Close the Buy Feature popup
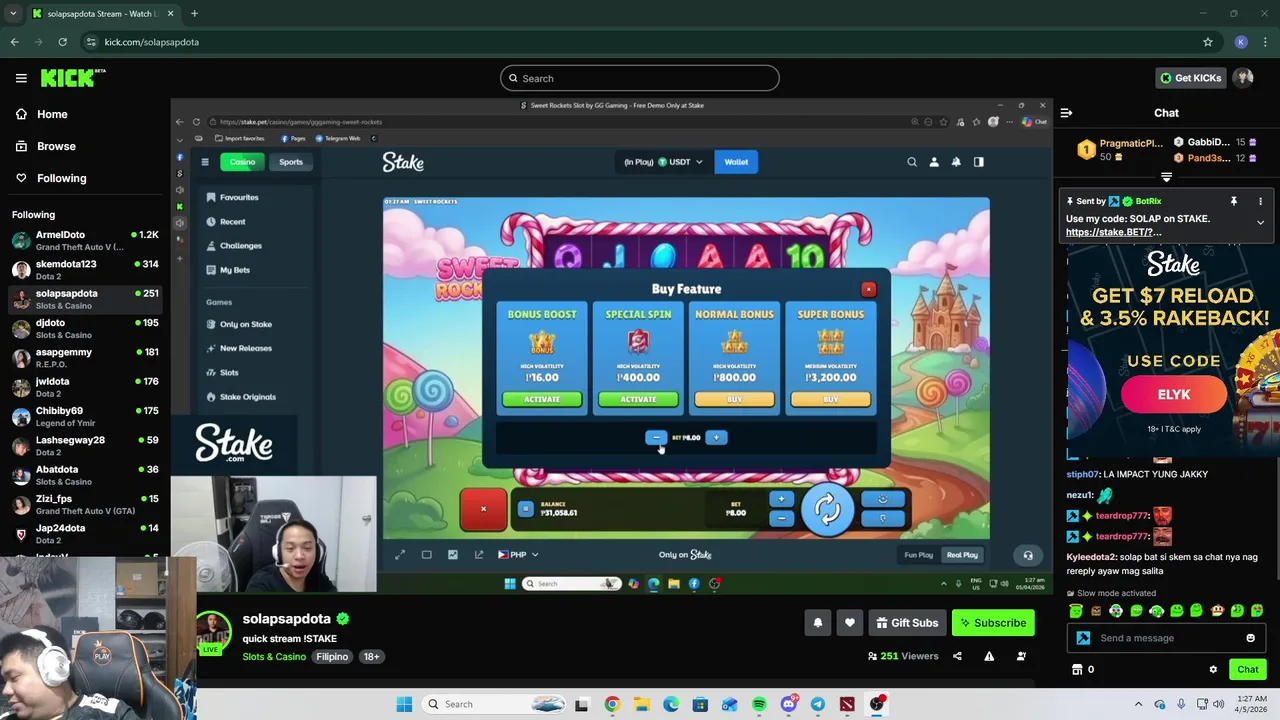The height and width of the screenshot is (720, 1280). coord(868,289)
